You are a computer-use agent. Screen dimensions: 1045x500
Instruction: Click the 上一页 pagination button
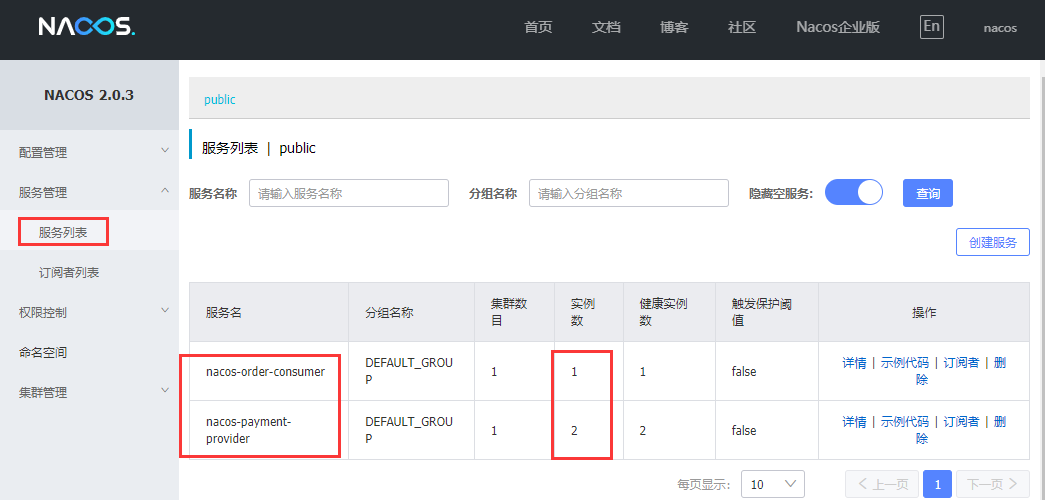point(882,484)
